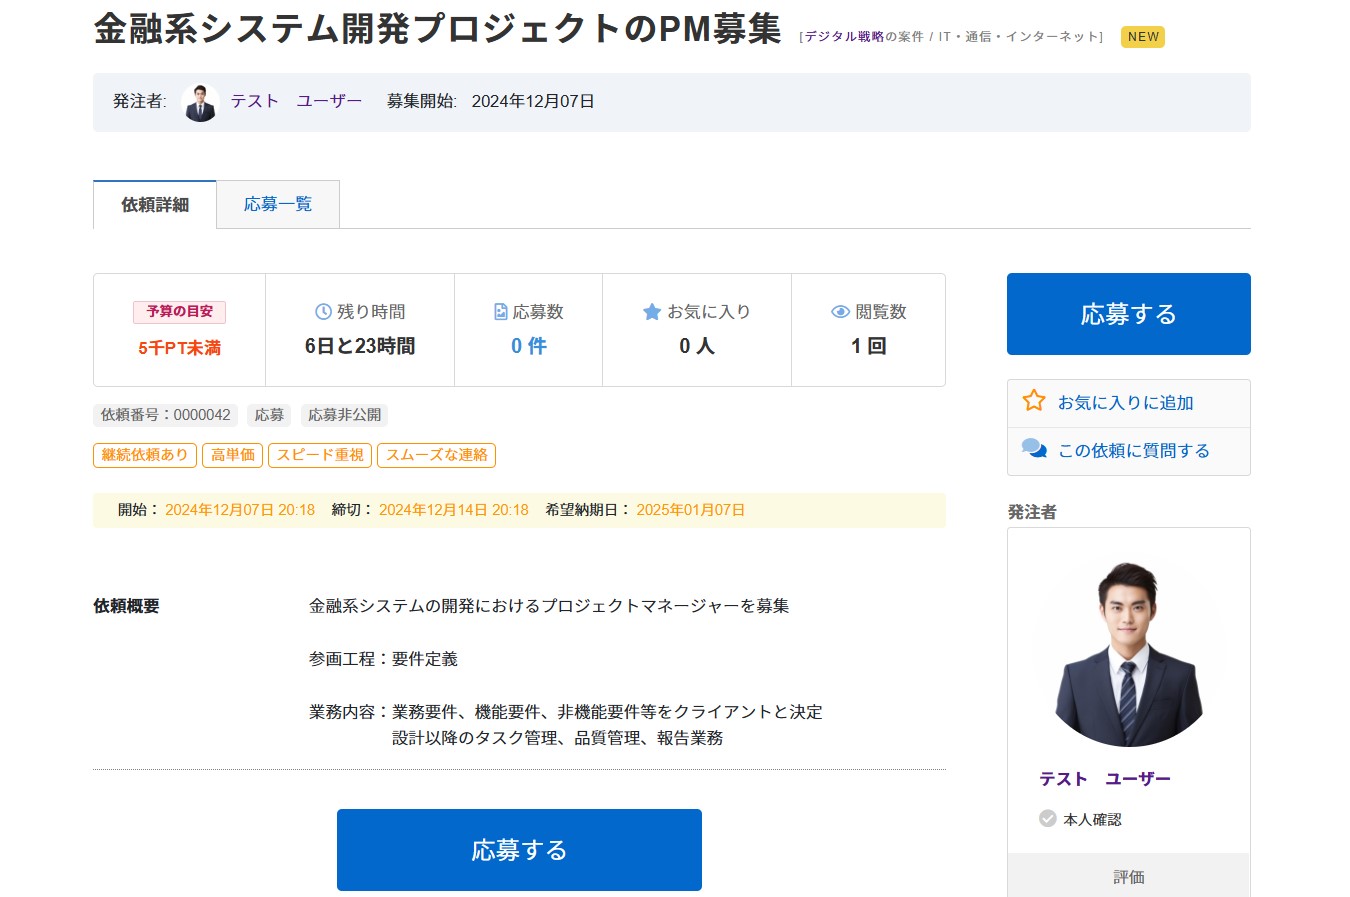Click the blue star icon beside お気に入り

coord(652,312)
